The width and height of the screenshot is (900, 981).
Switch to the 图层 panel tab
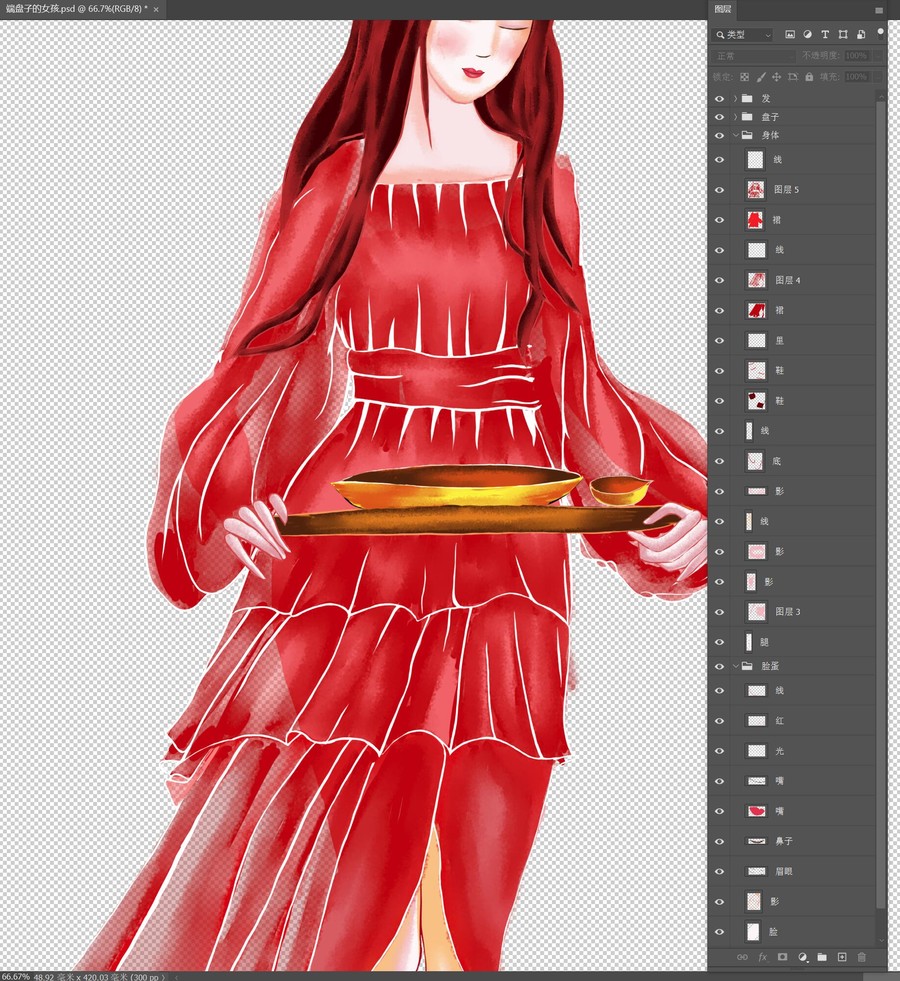coord(723,9)
